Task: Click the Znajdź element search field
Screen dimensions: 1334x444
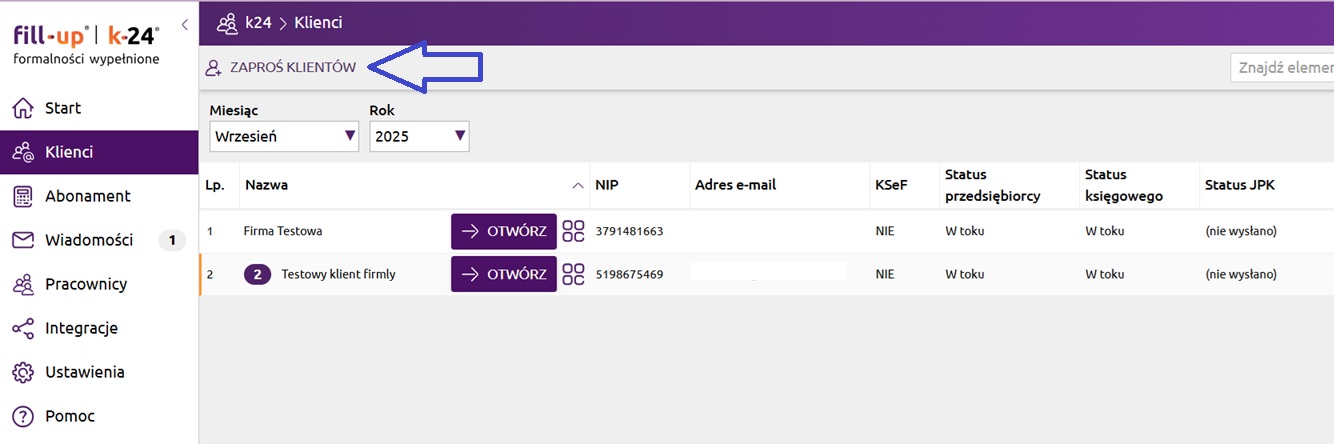Action: point(1284,68)
